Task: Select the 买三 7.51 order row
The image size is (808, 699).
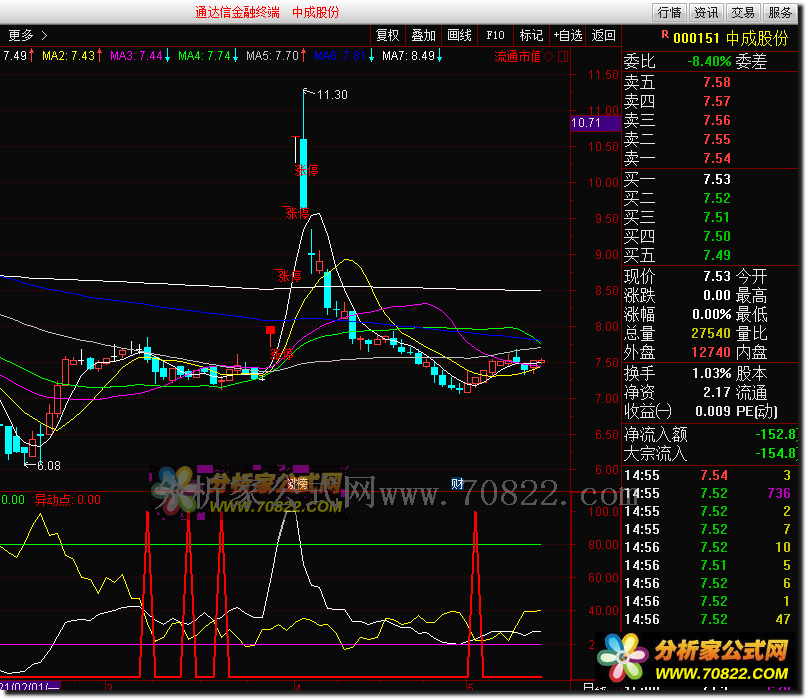Action: pos(711,218)
